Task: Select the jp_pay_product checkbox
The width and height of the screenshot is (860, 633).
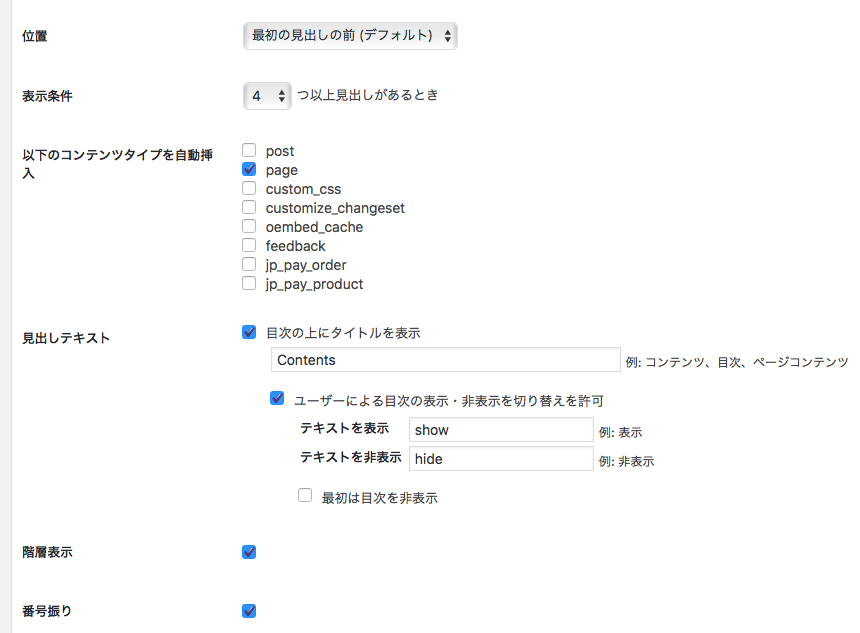Action: (x=250, y=284)
